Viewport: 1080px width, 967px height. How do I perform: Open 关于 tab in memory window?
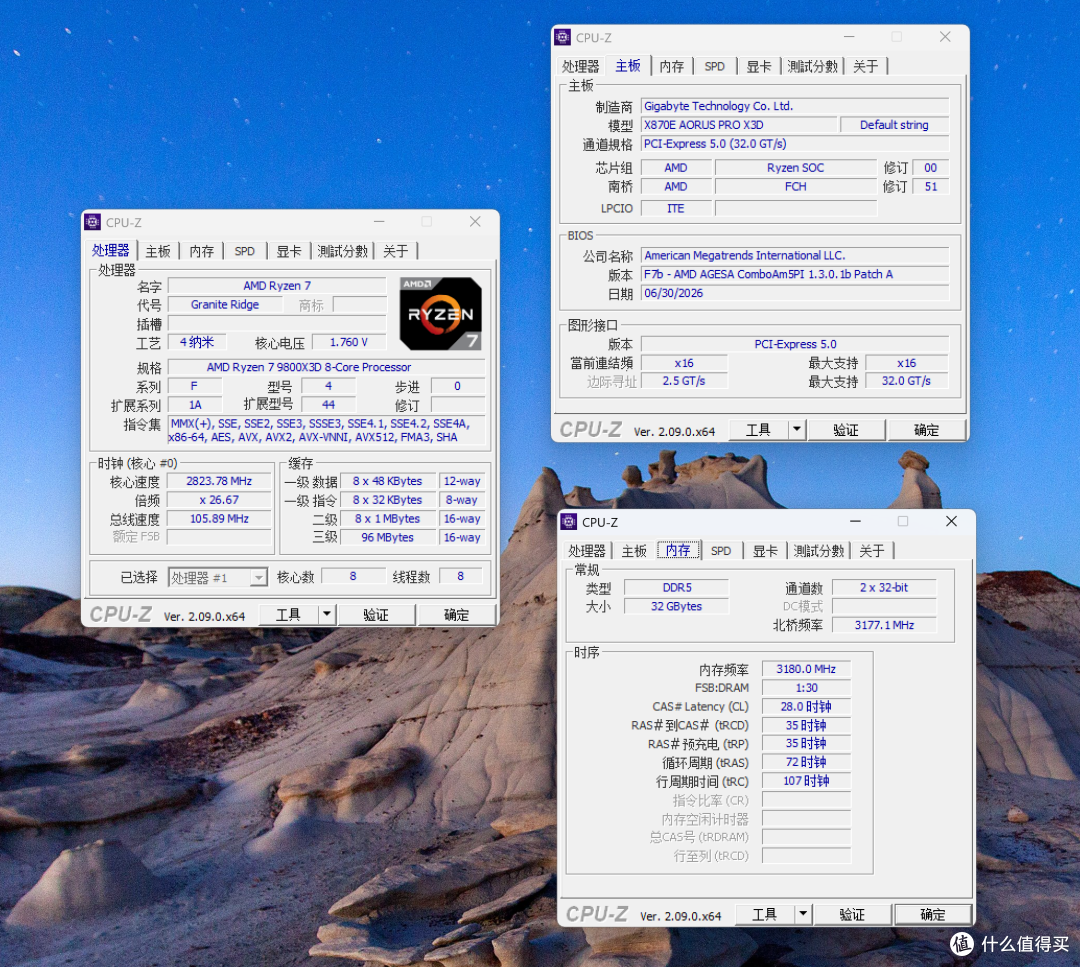click(x=872, y=550)
